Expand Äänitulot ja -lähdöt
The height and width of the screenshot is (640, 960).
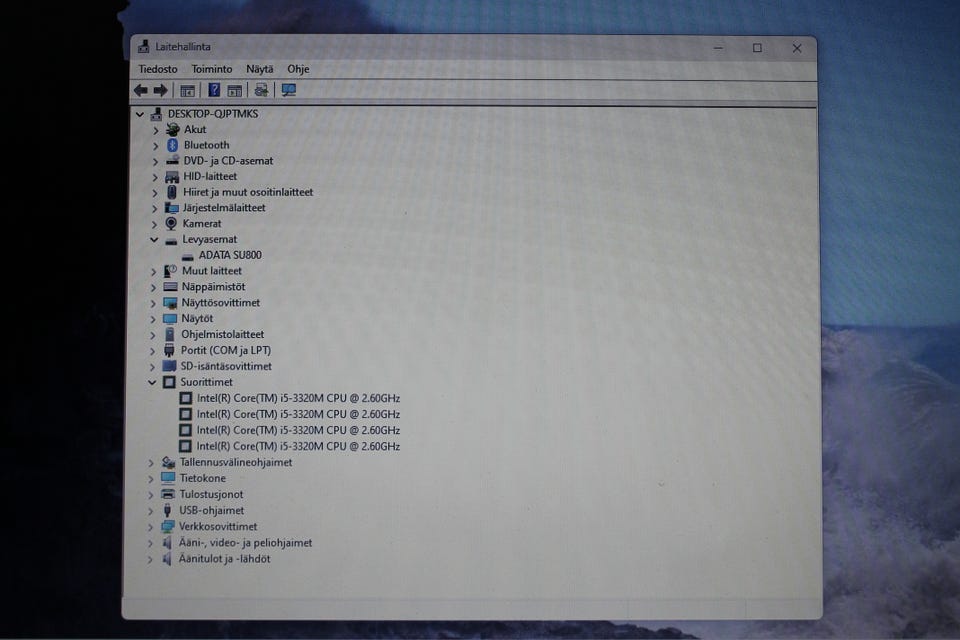151,559
